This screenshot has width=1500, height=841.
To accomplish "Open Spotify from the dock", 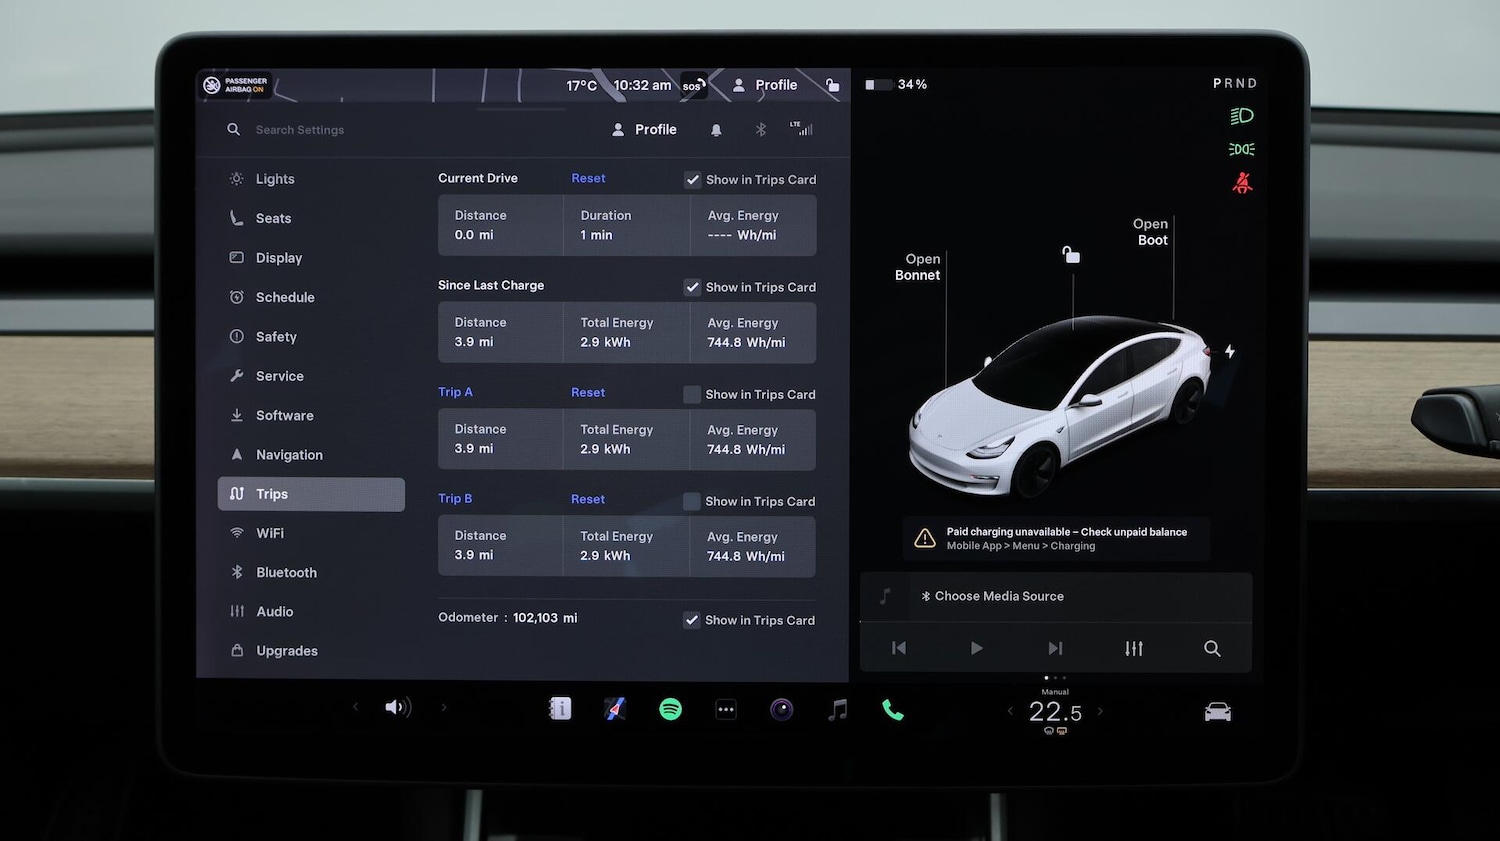I will pyautogui.click(x=671, y=709).
